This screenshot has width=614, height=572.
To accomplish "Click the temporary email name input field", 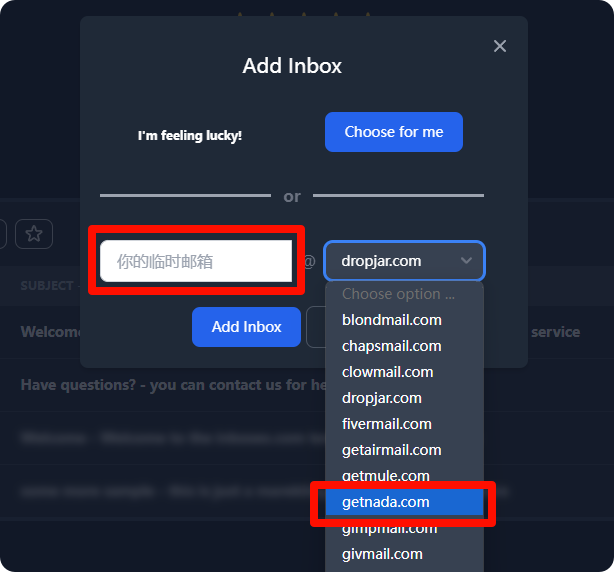I will (x=196, y=262).
